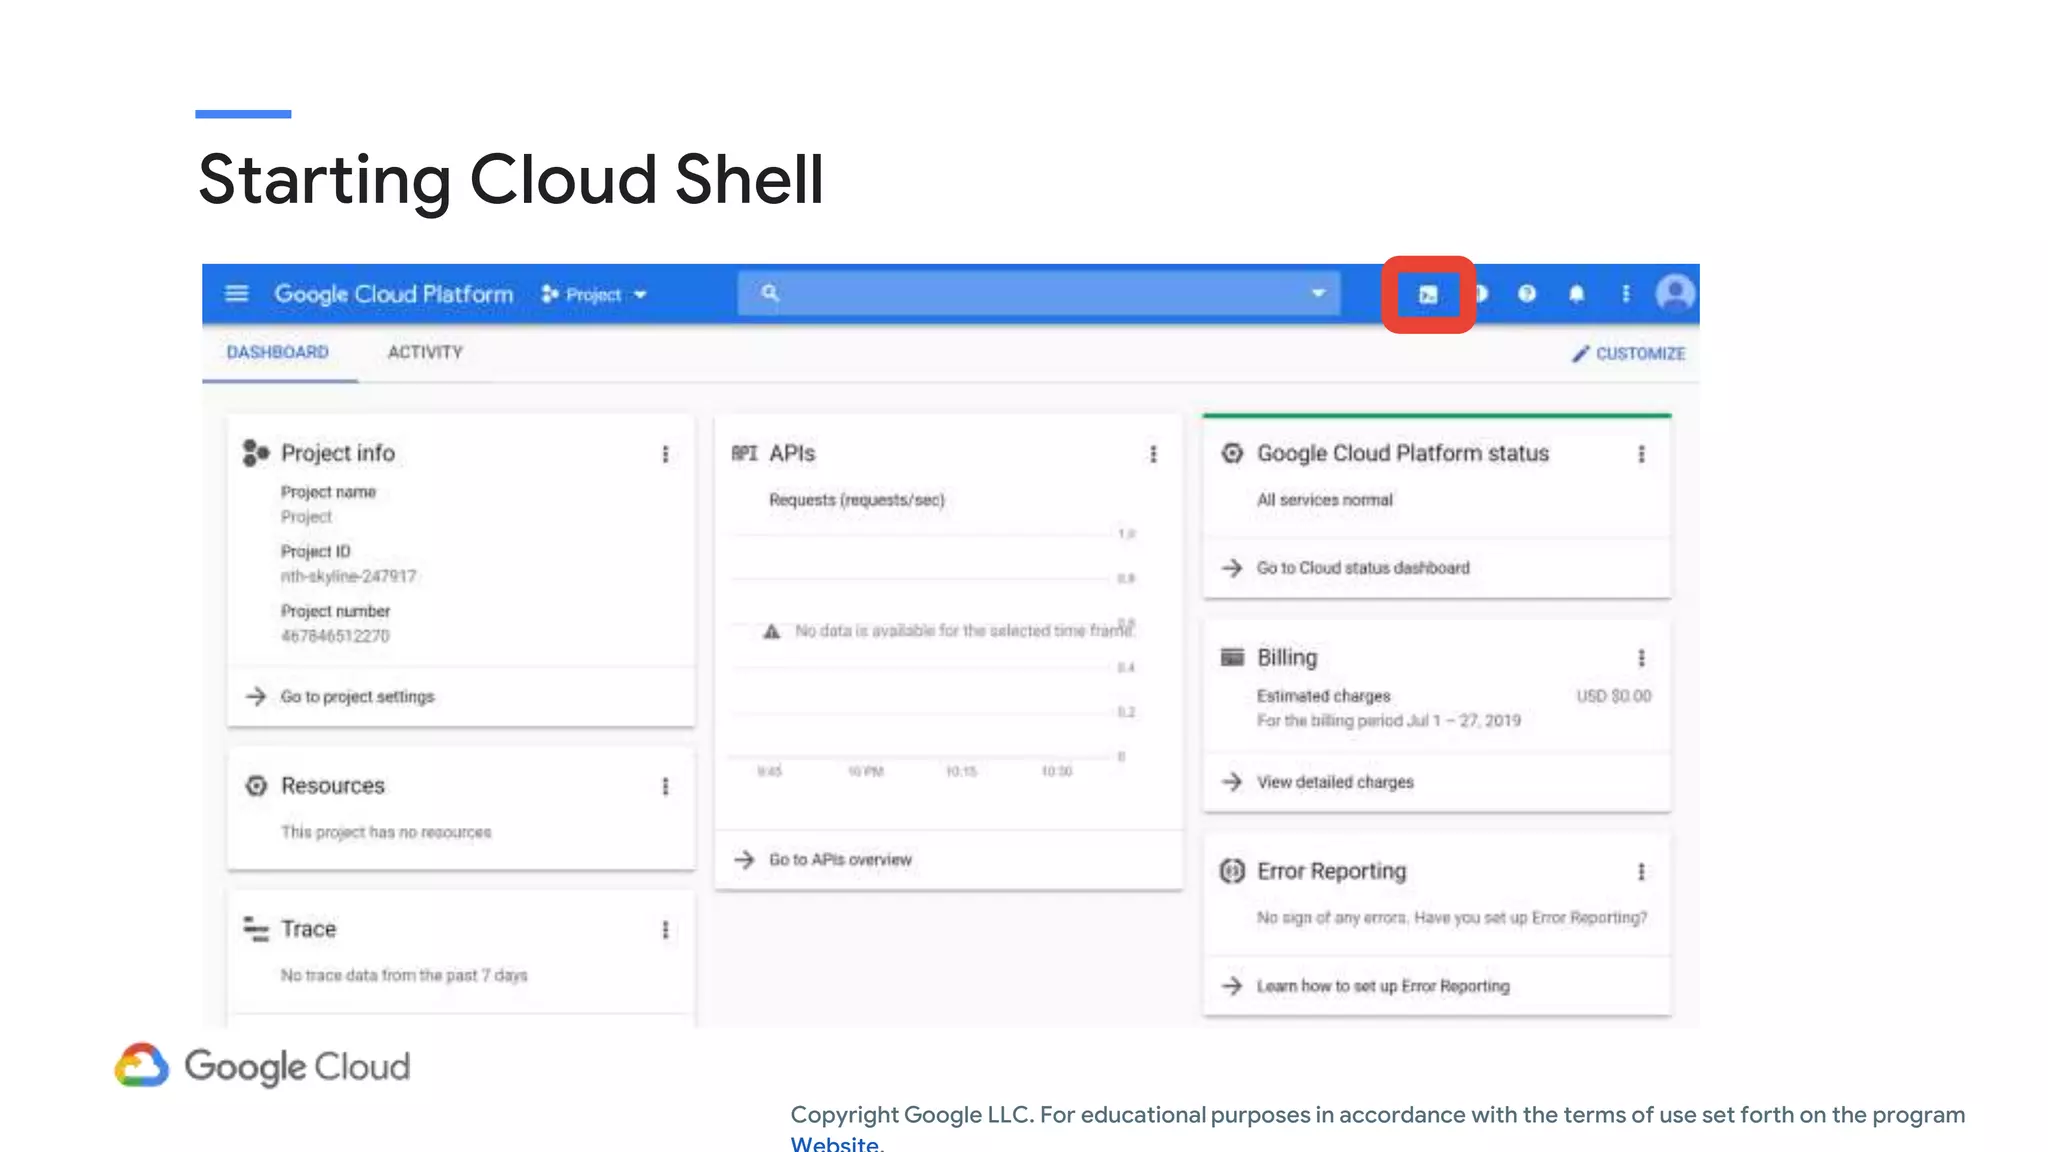The image size is (2048, 1152).
Task: Expand the search bar dropdown arrow
Action: click(1318, 294)
